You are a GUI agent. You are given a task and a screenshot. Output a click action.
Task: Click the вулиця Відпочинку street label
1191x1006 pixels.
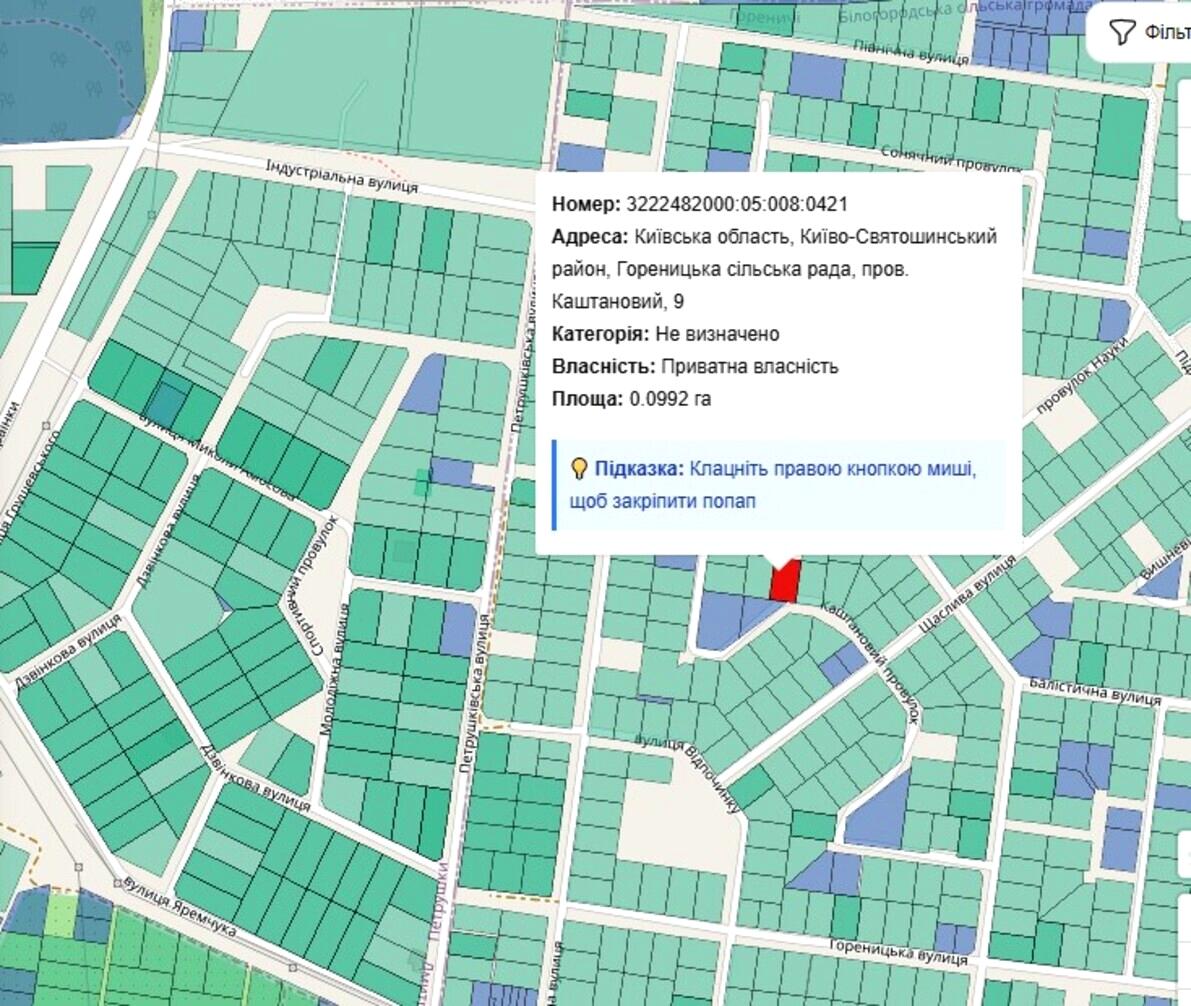(x=691, y=774)
